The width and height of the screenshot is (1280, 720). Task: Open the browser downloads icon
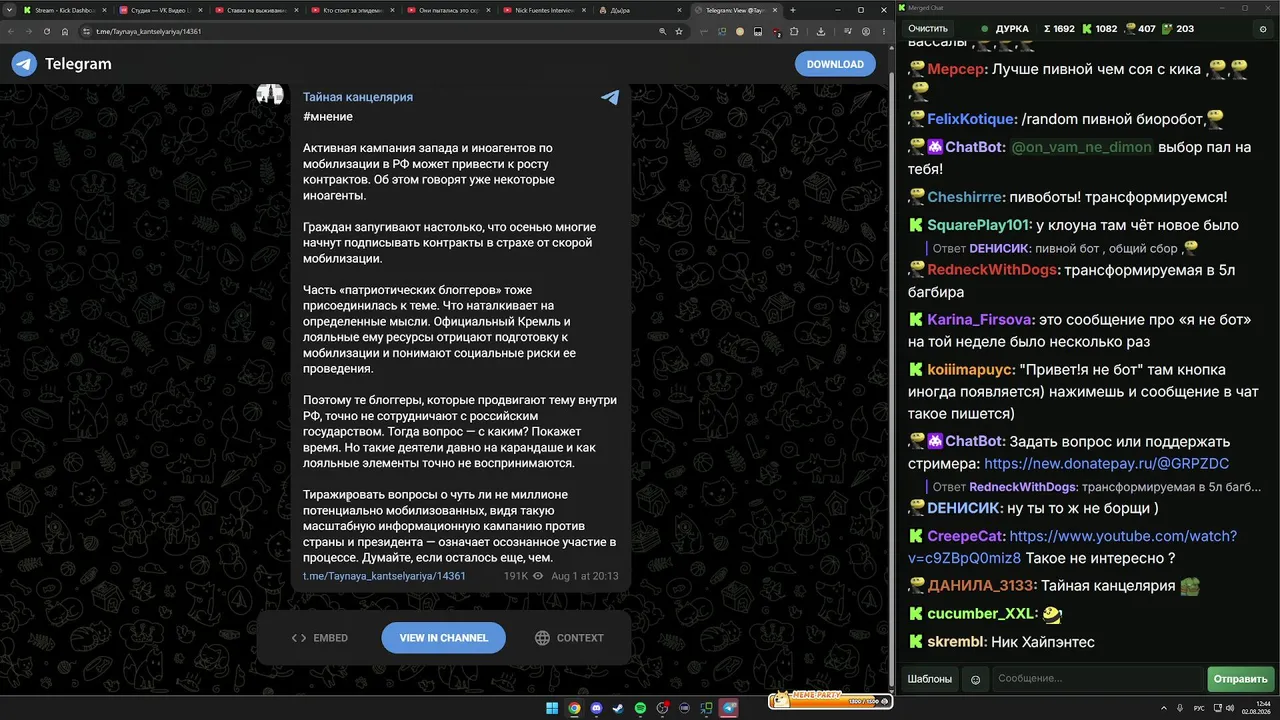pos(821,31)
